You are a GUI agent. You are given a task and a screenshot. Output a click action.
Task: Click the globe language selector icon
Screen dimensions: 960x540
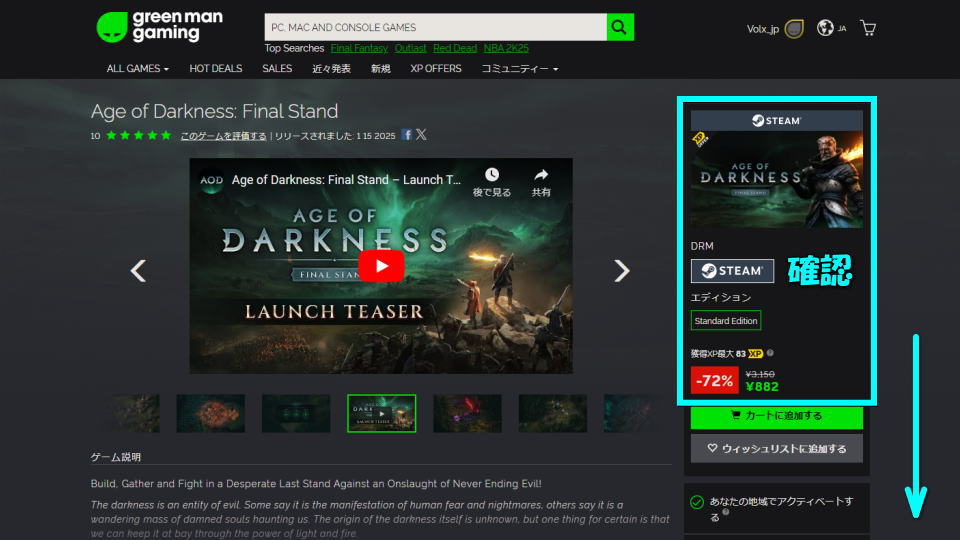point(825,28)
